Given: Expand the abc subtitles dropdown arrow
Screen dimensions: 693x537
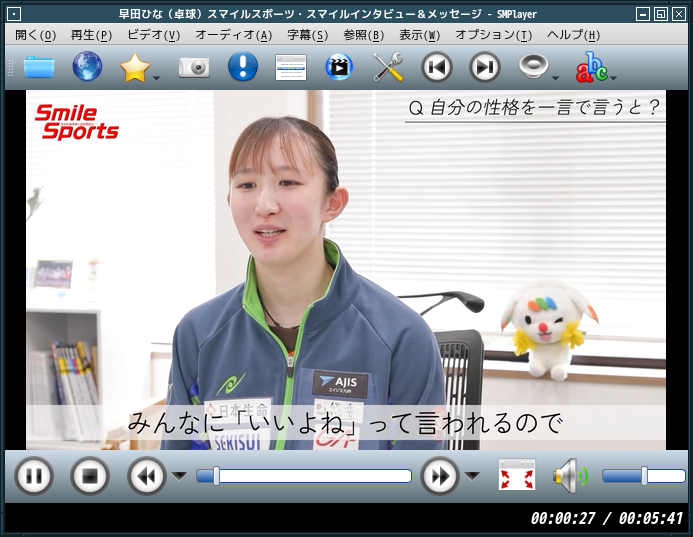Looking at the screenshot, I should pos(613,78).
